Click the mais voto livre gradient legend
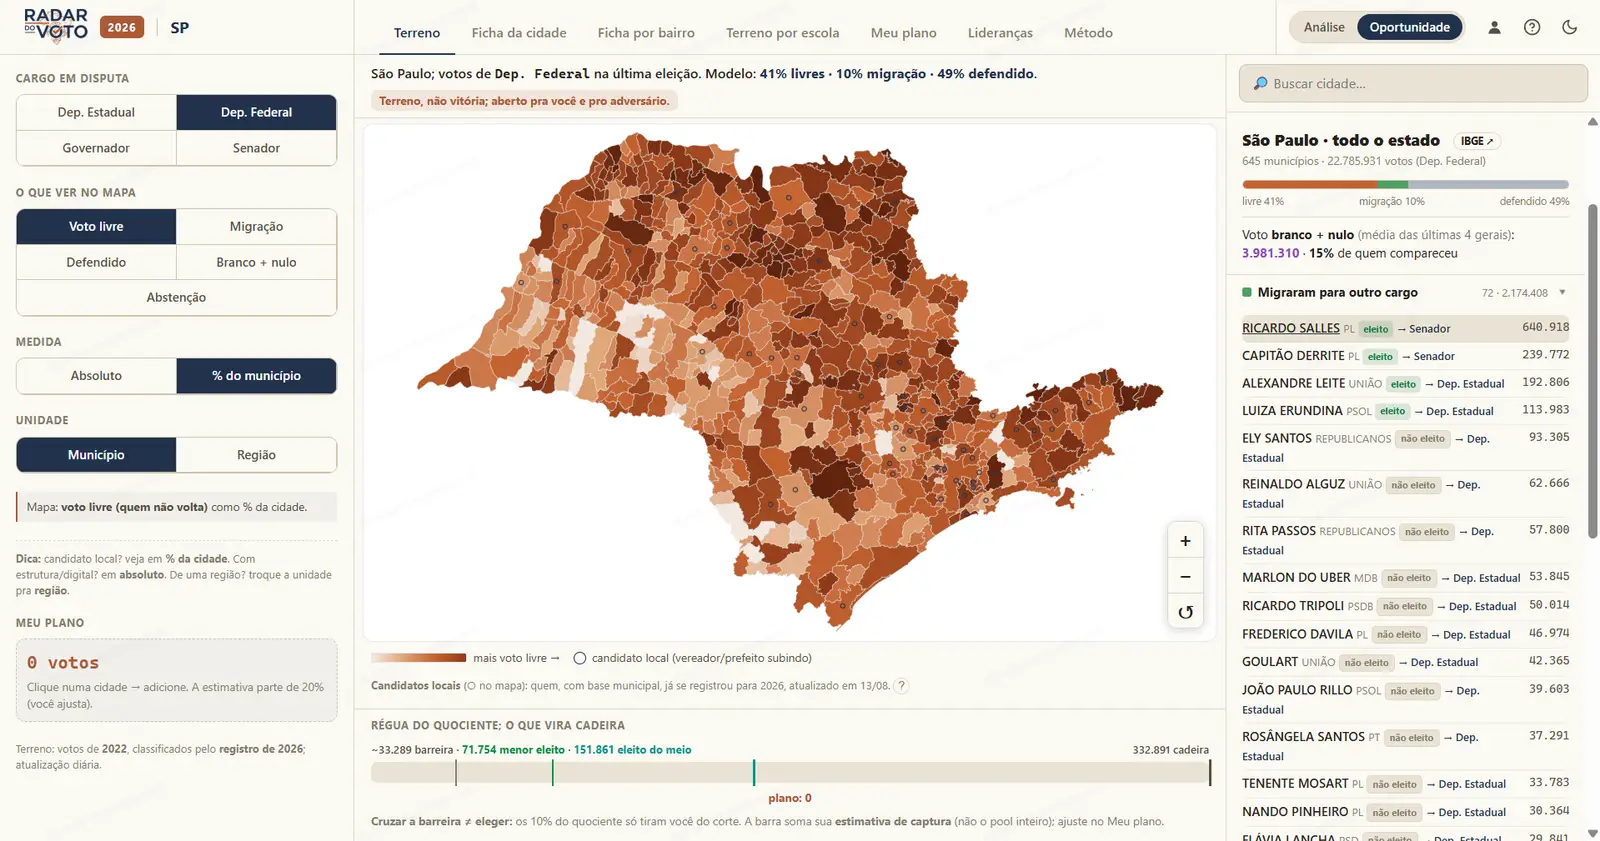The height and width of the screenshot is (841, 1600). click(x=418, y=658)
